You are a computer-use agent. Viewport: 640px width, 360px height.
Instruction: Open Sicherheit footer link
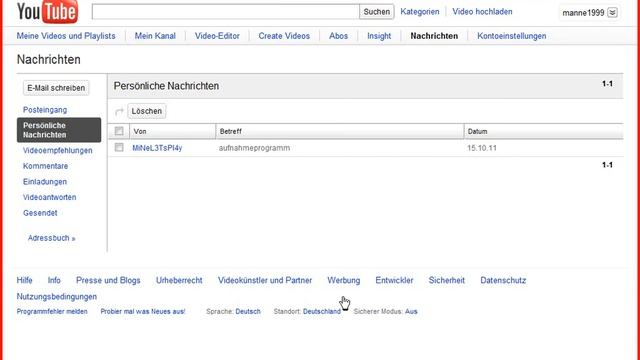pos(447,280)
